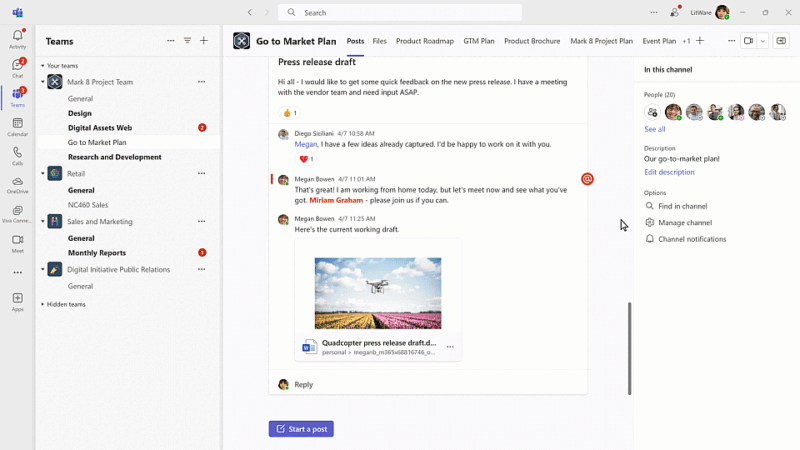Open the Mark 8 Project Plan tab

[601, 41]
